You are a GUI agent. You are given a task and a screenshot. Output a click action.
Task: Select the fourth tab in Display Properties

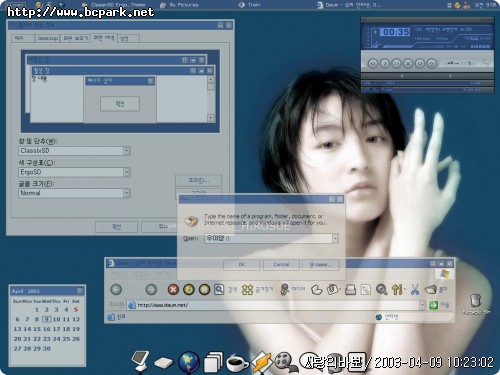[x=104, y=38]
